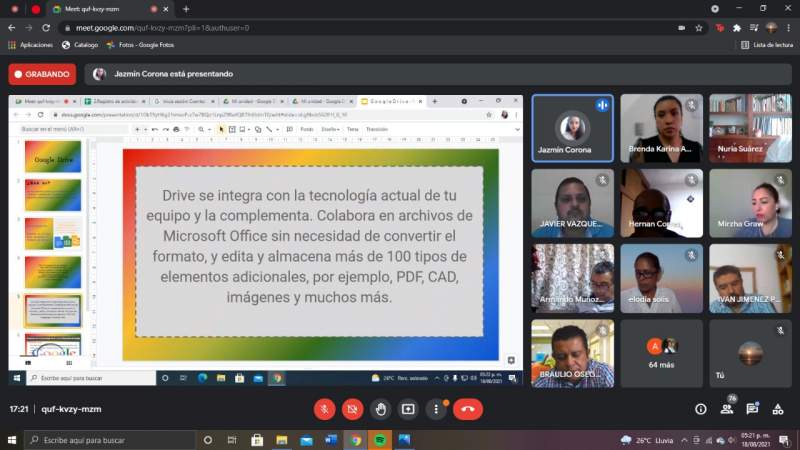Select your own 'Tú' tile
Viewport: 800px width, 450px height.
click(750, 354)
